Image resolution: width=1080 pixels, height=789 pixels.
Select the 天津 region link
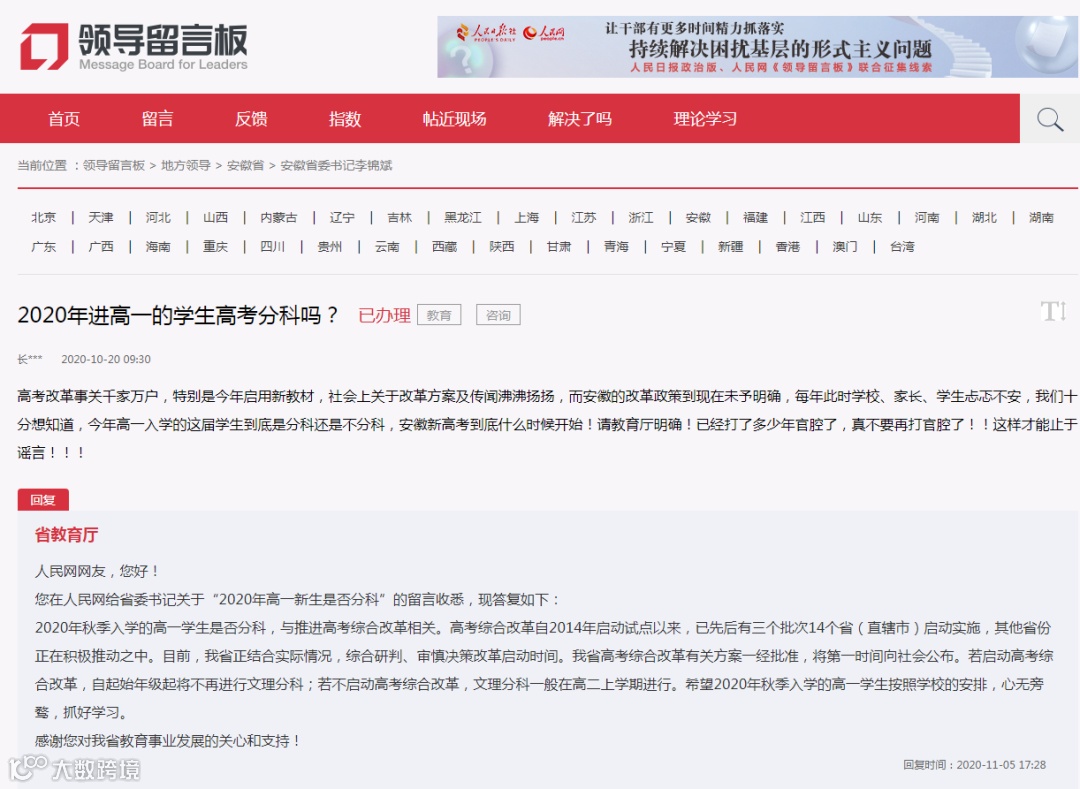pos(101,218)
